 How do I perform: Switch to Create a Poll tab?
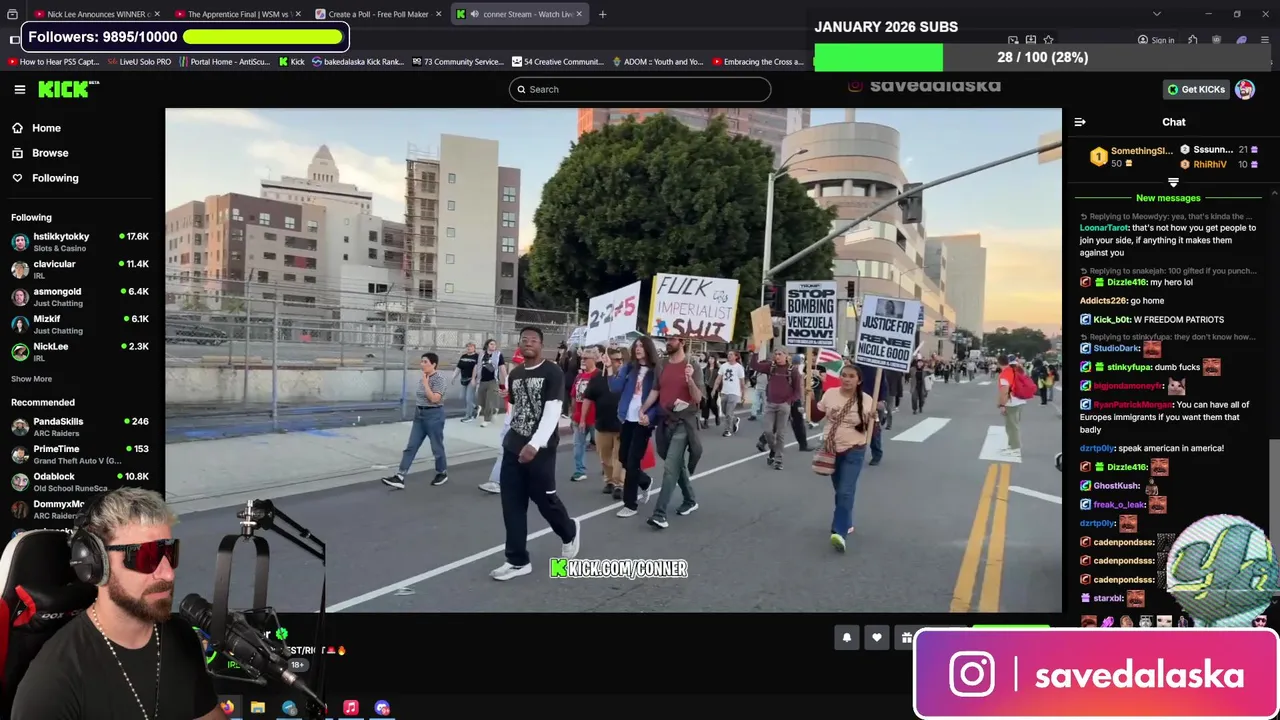(378, 14)
